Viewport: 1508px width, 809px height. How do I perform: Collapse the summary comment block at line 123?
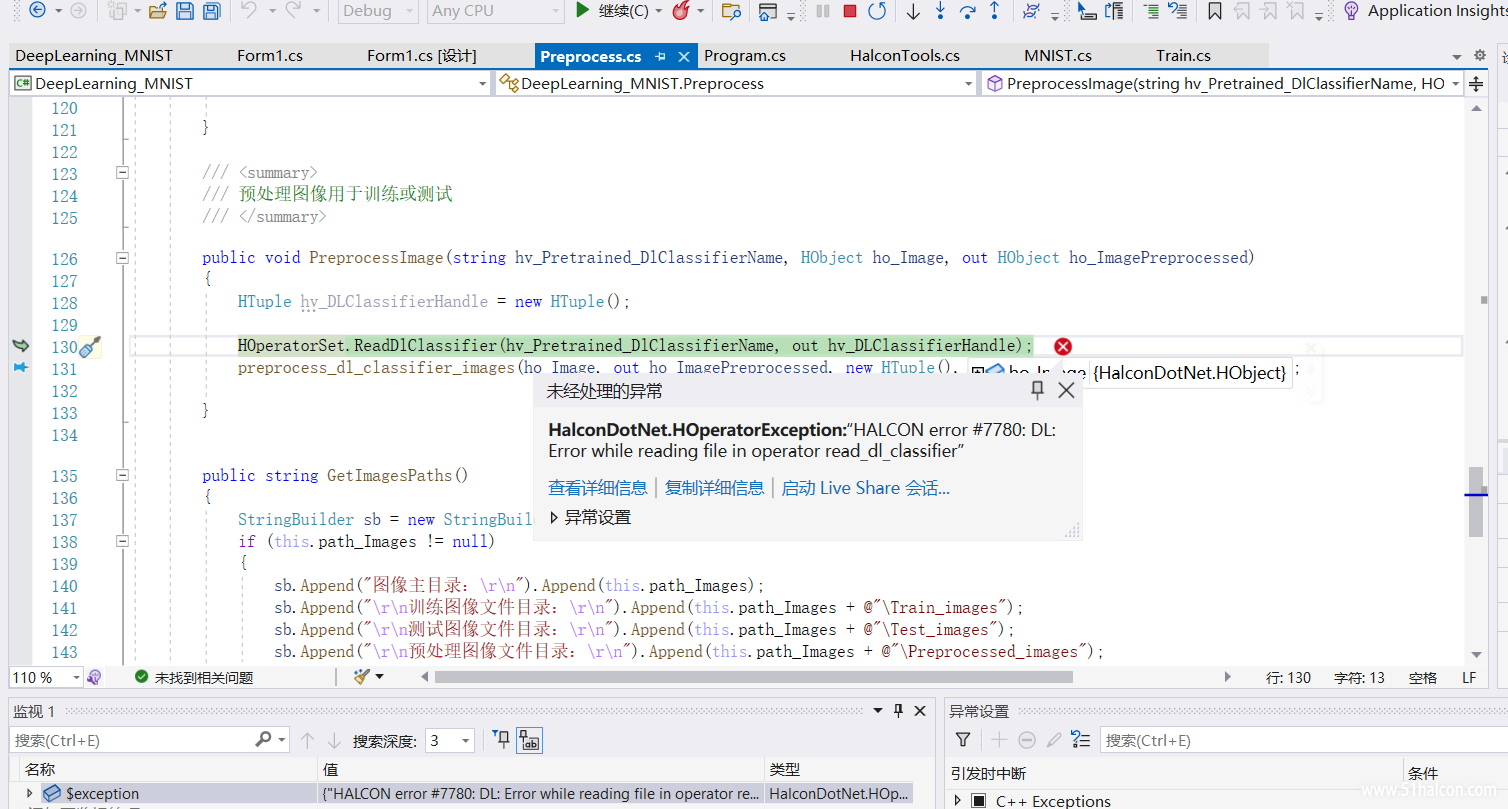pyautogui.click(x=122, y=172)
